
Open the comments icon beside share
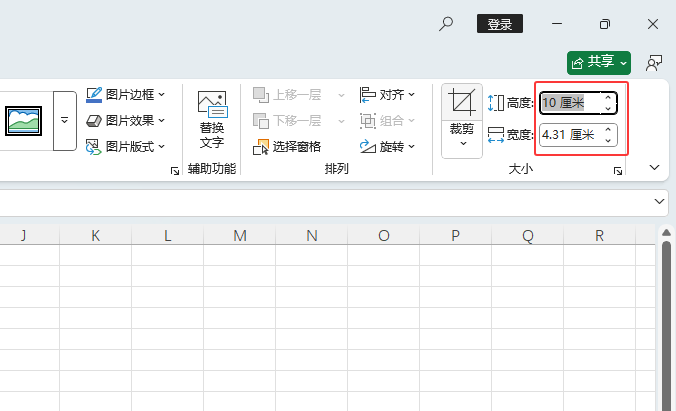tap(655, 62)
